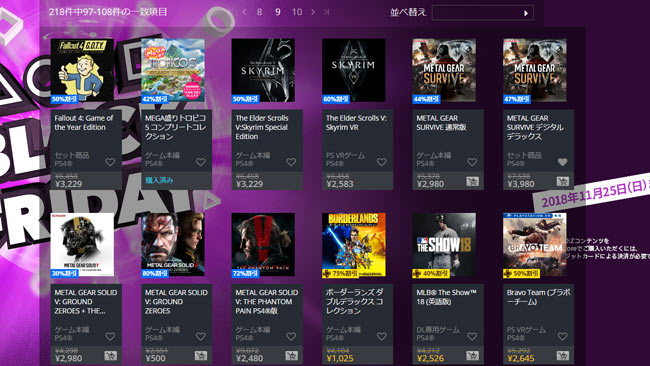Viewport: 650px width, 366px height.
Task: Click the 218件中97-108件の一致項目 results count
Action: pos(108,12)
